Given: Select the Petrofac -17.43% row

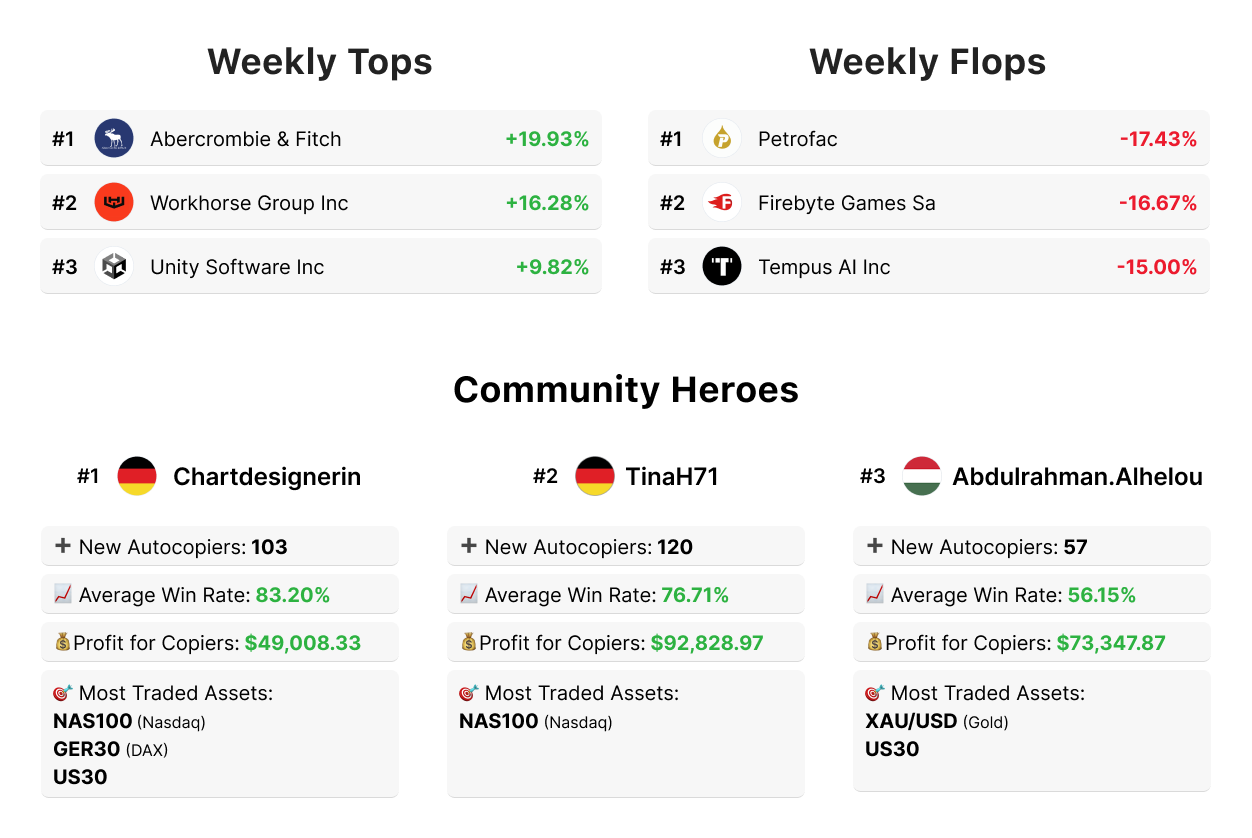Looking at the screenshot, I should [x=928, y=139].
